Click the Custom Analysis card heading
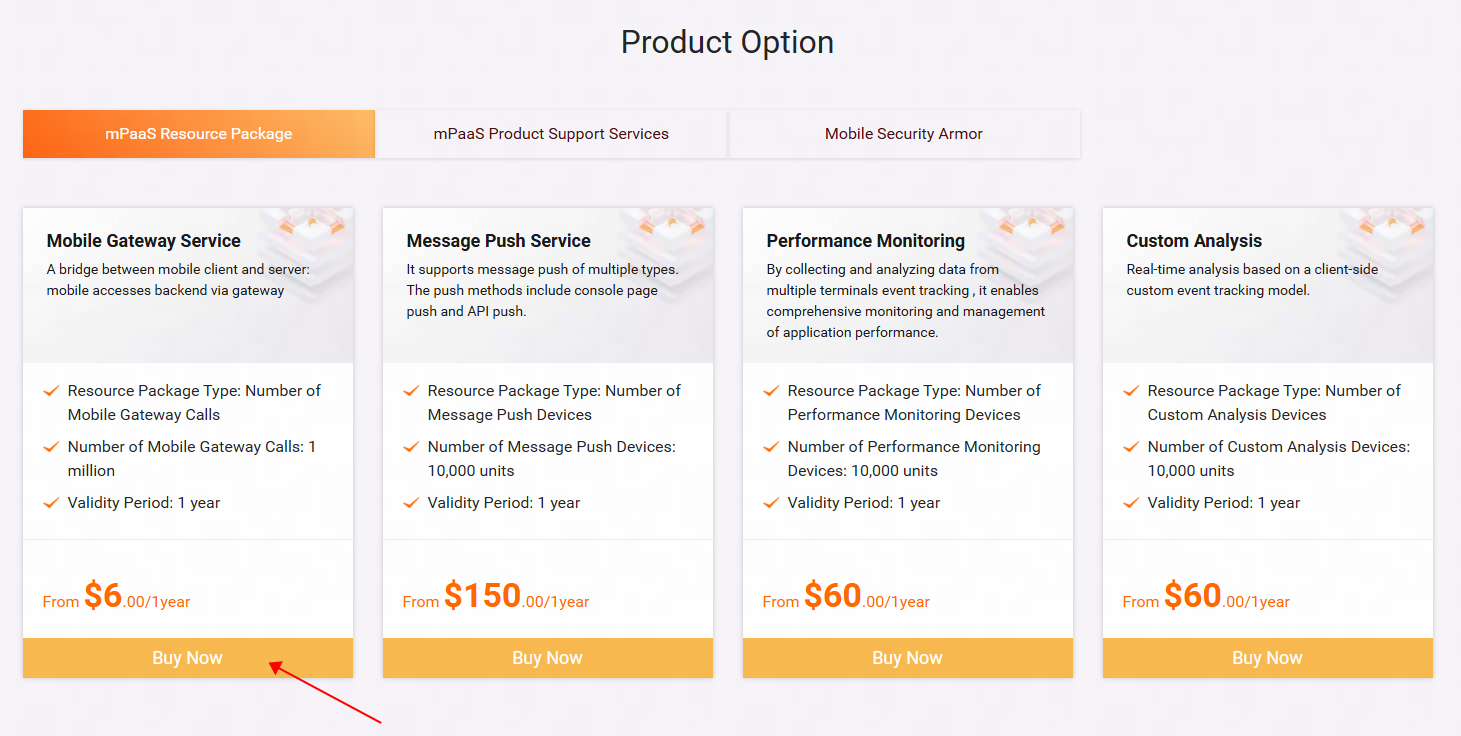Viewport: 1461px width, 736px height. (1194, 241)
